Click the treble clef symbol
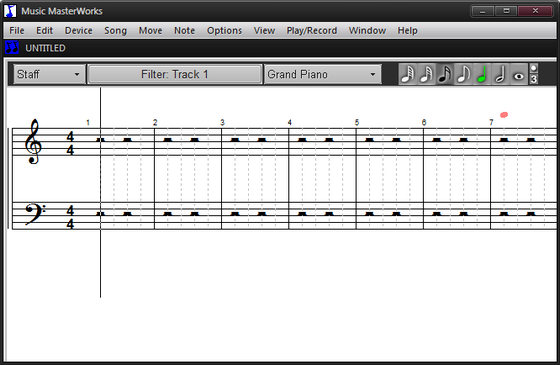Image resolution: width=560 pixels, height=365 pixels. (33, 142)
